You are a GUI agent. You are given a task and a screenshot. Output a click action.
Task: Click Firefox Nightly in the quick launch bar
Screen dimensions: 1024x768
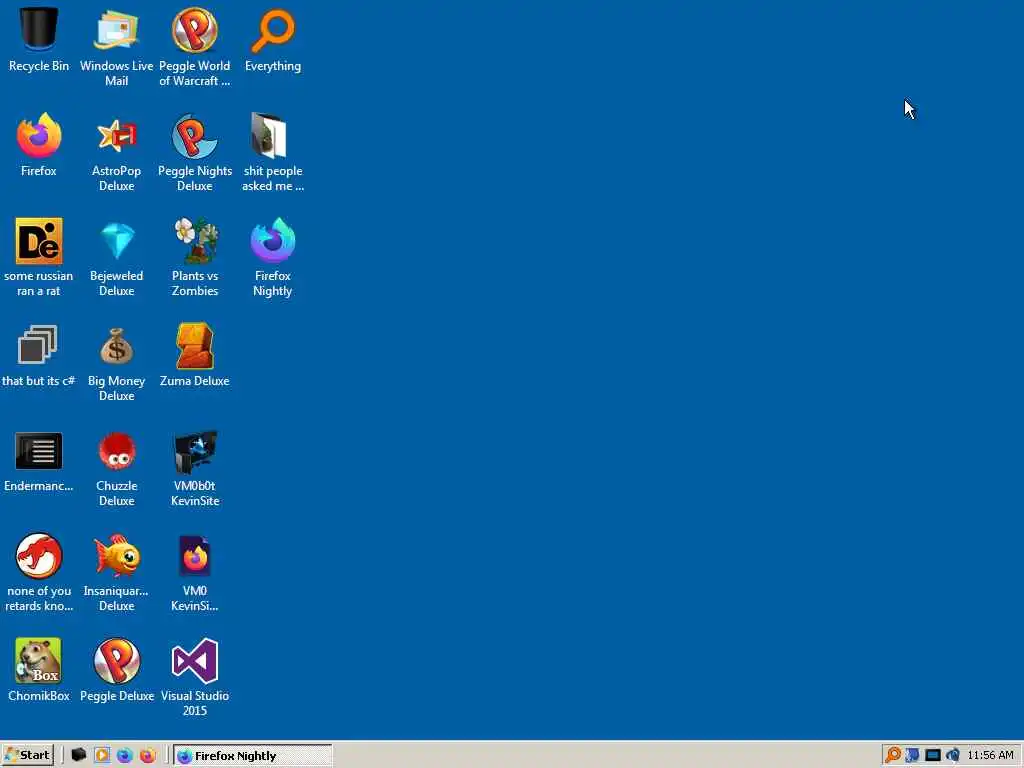[125, 755]
